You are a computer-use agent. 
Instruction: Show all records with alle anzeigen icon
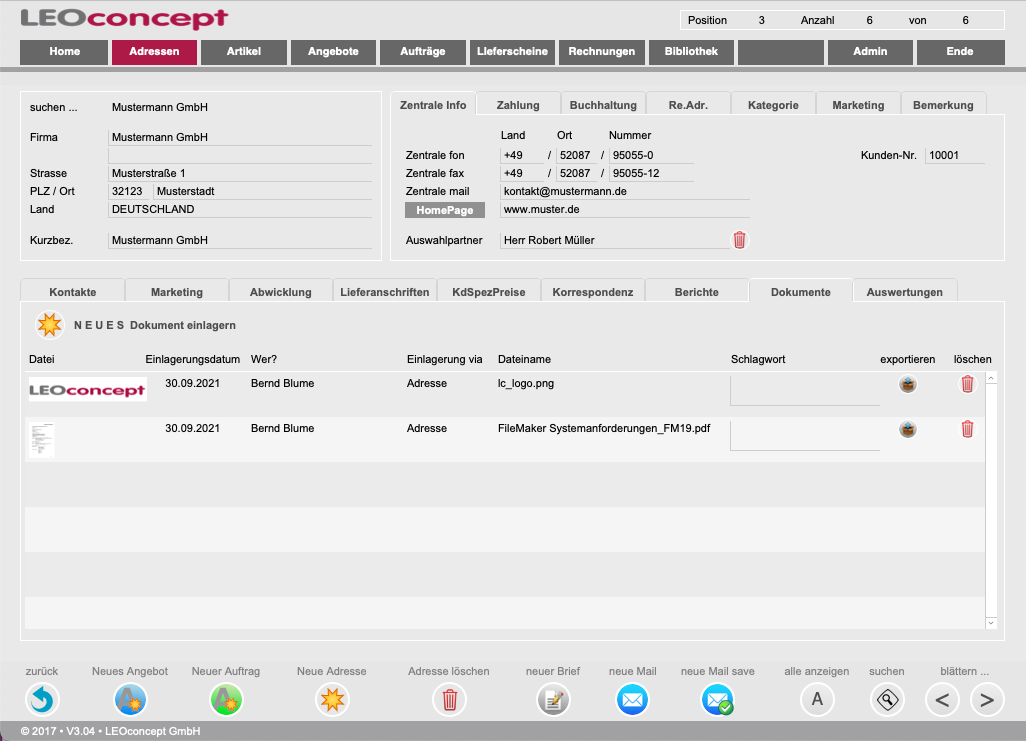[817, 700]
